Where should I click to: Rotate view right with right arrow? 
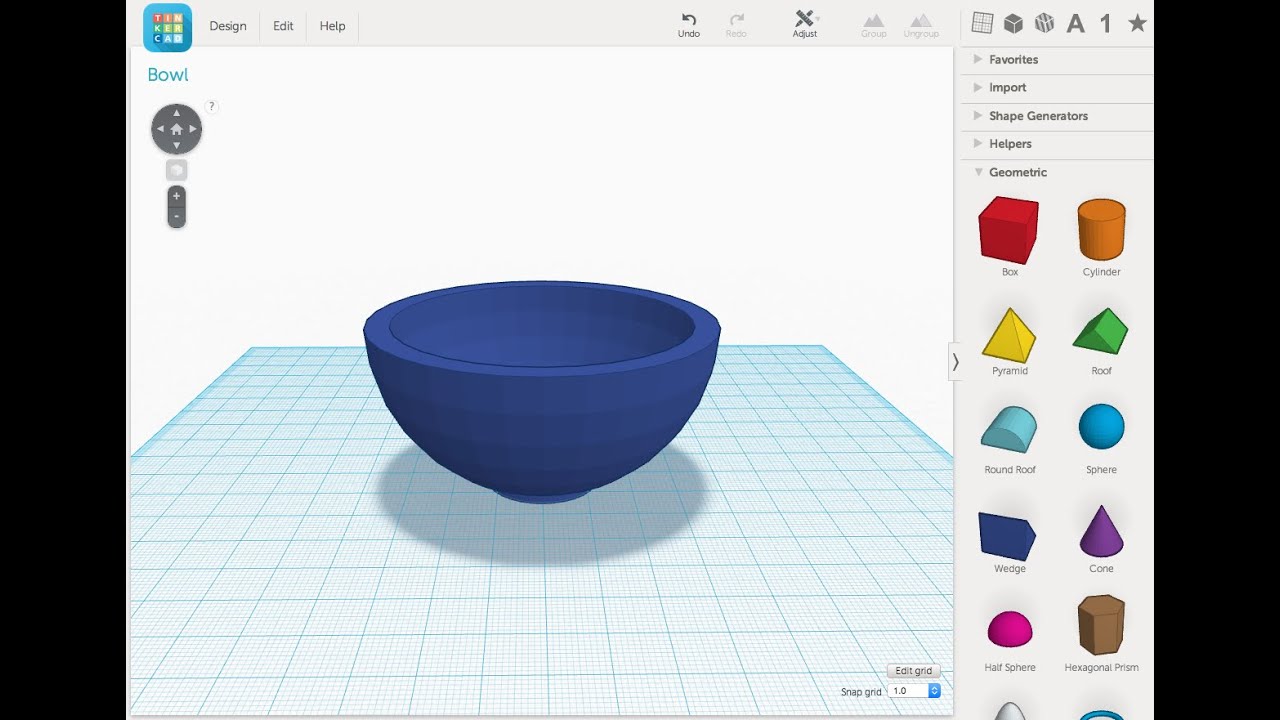click(x=193, y=129)
